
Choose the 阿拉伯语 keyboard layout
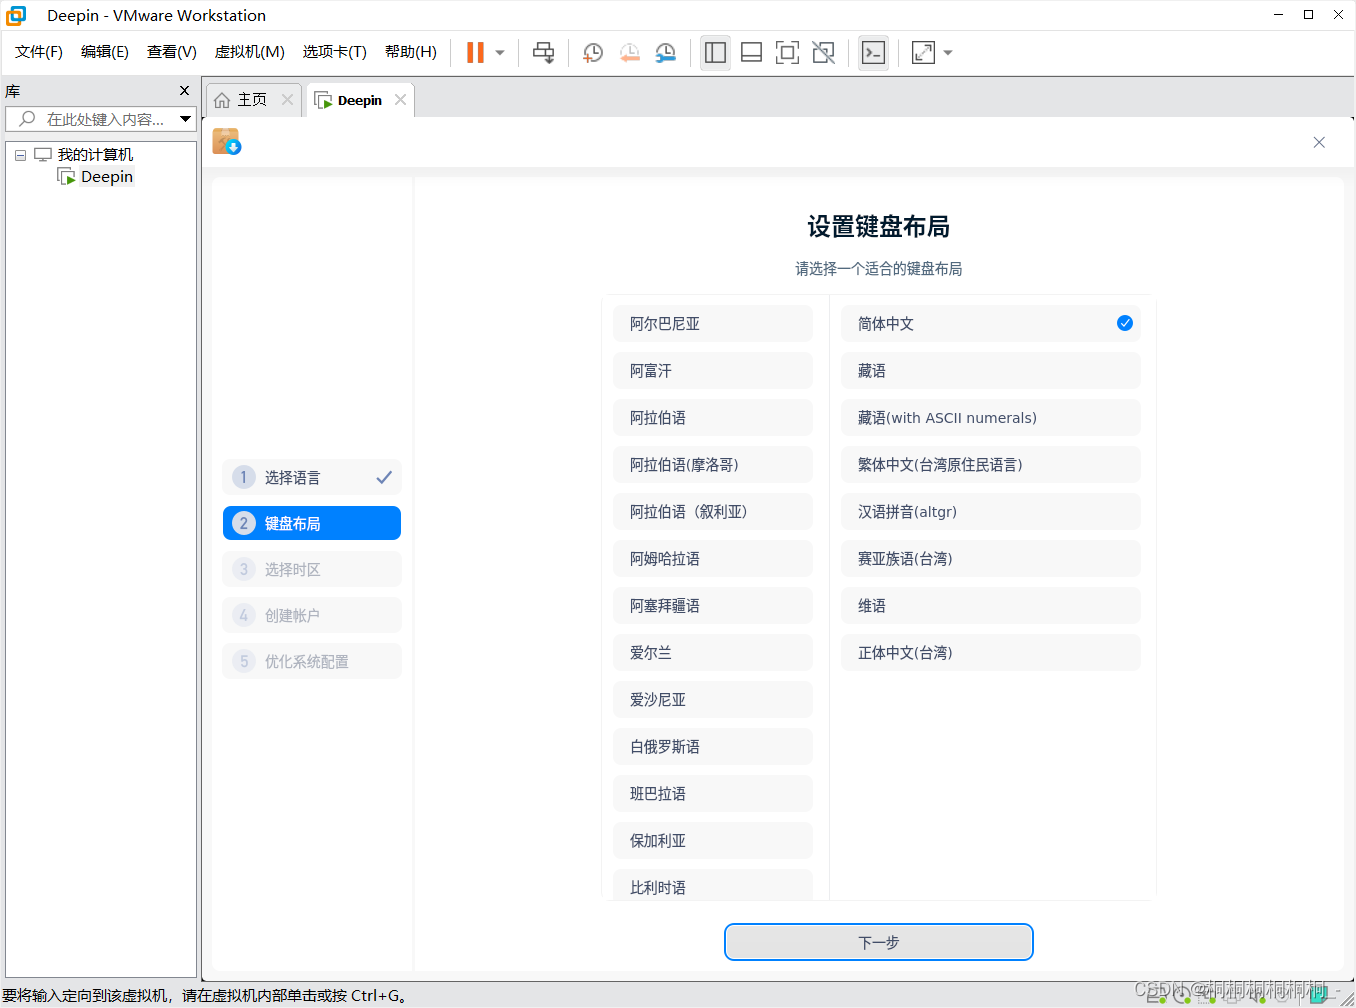tap(713, 417)
